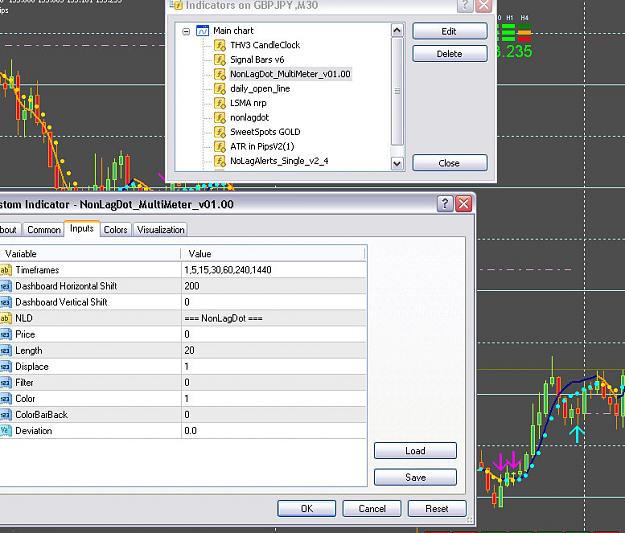Click help button in Indicators list window
Image resolution: width=625 pixels, height=533 pixels.
(465, 5)
